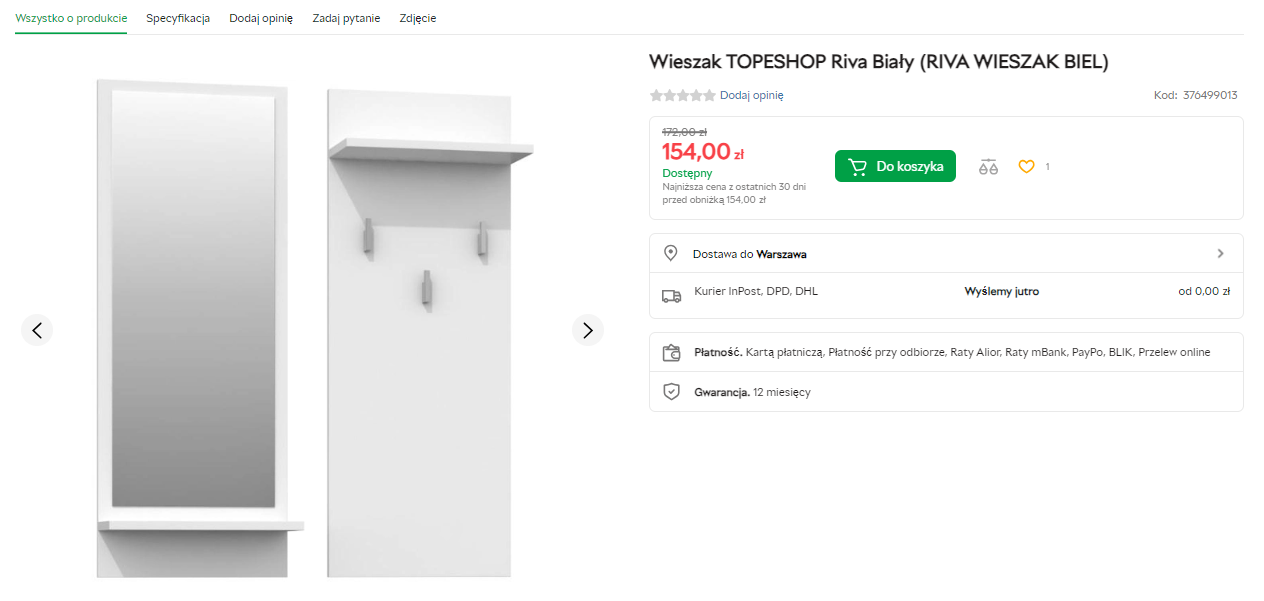Open the Specyfikacja tab

tap(178, 18)
